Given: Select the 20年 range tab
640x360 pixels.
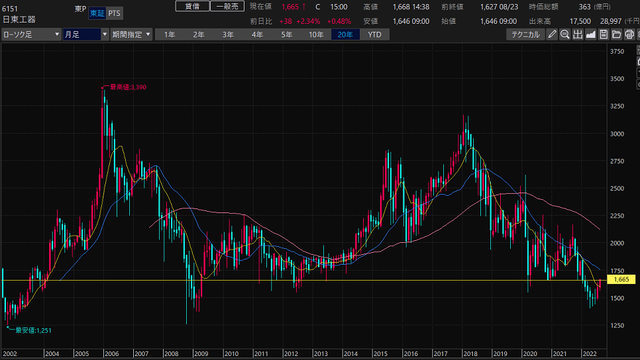Looking at the screenshot, I should 345,35.
